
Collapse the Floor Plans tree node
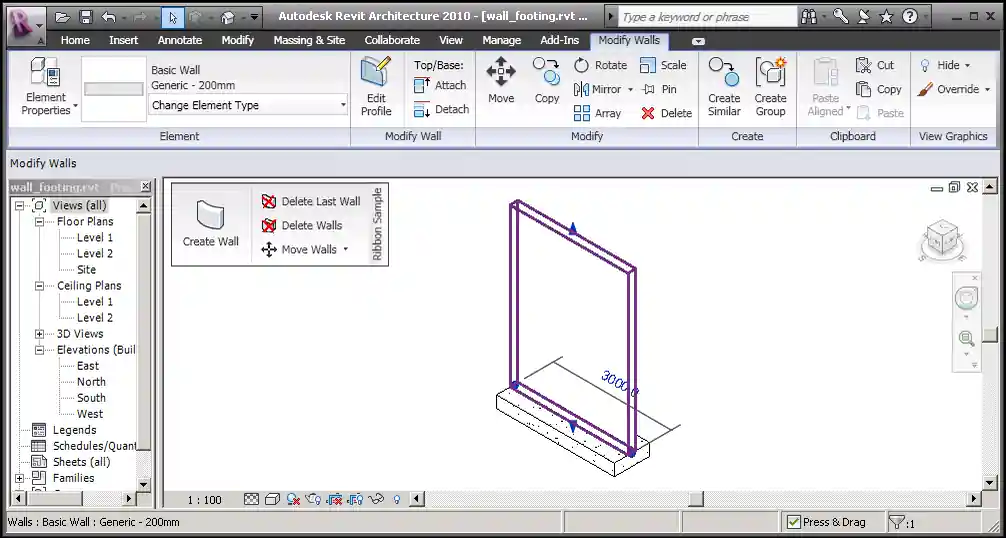point(40,222)
